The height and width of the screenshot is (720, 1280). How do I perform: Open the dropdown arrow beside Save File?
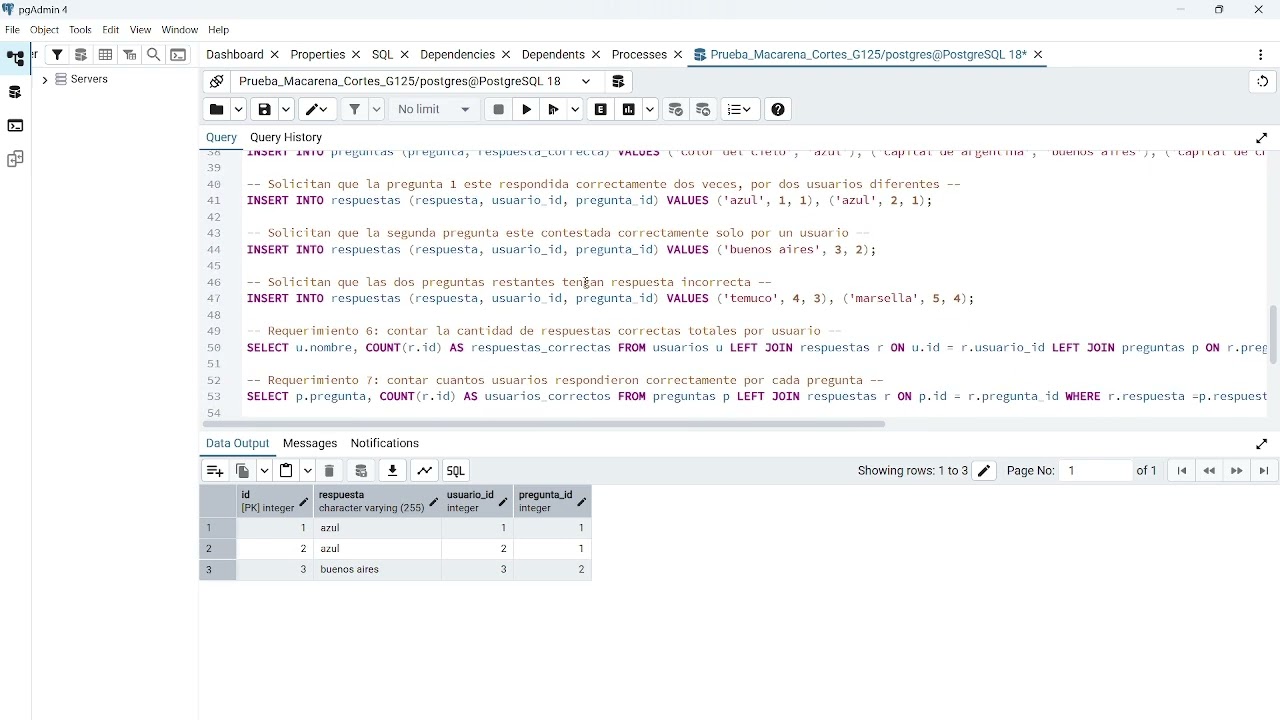286,110
